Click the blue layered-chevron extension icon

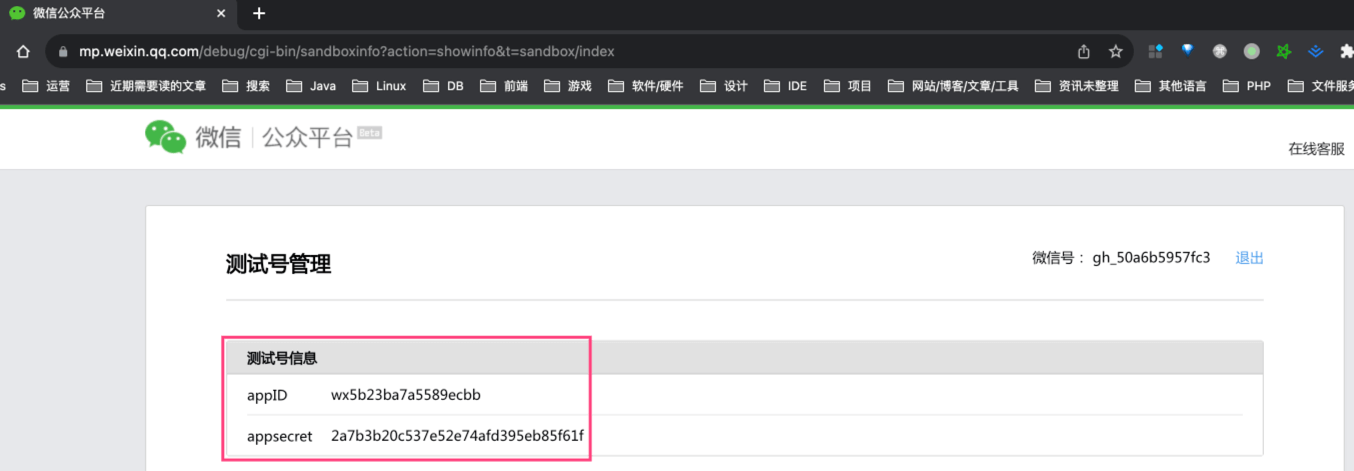point(1316,51)
